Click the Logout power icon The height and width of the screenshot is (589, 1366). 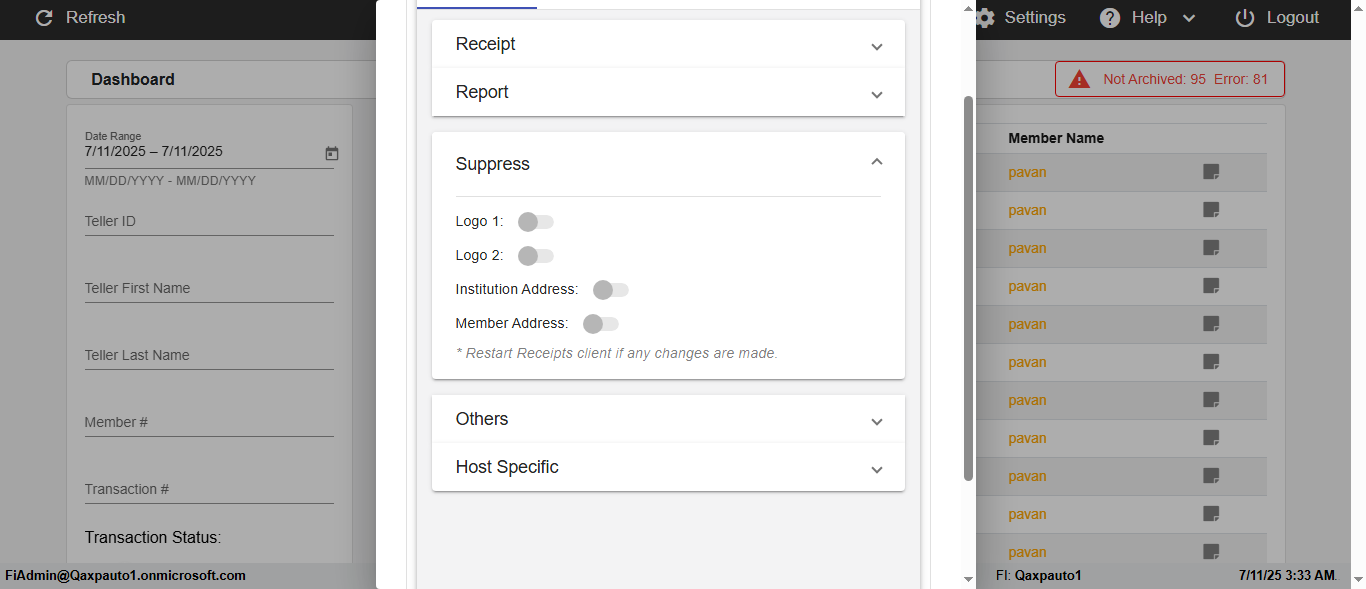pos(1245,18)
